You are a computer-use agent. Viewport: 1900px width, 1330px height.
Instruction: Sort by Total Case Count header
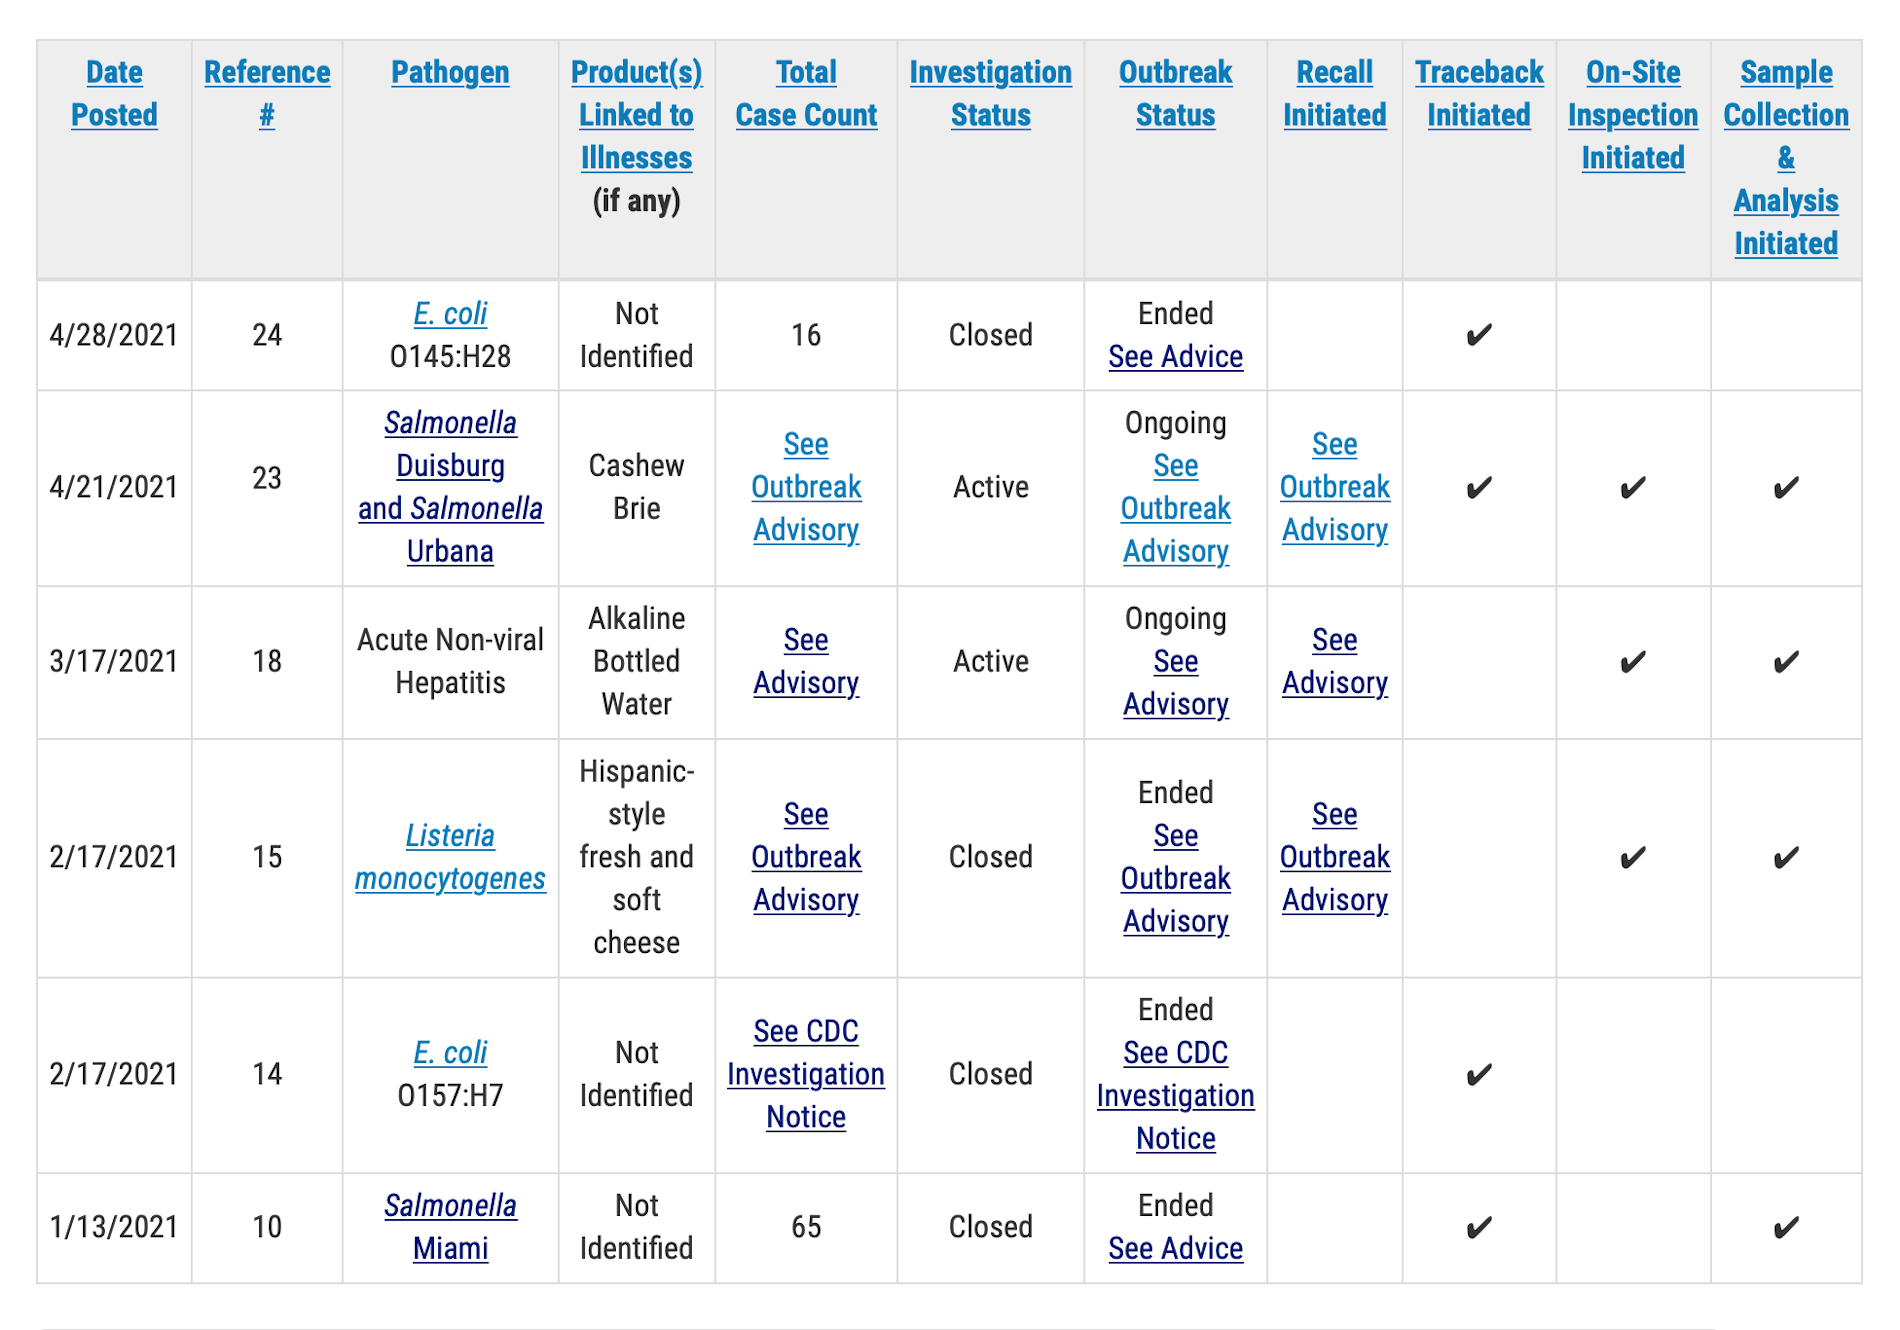tap(806, 93)
